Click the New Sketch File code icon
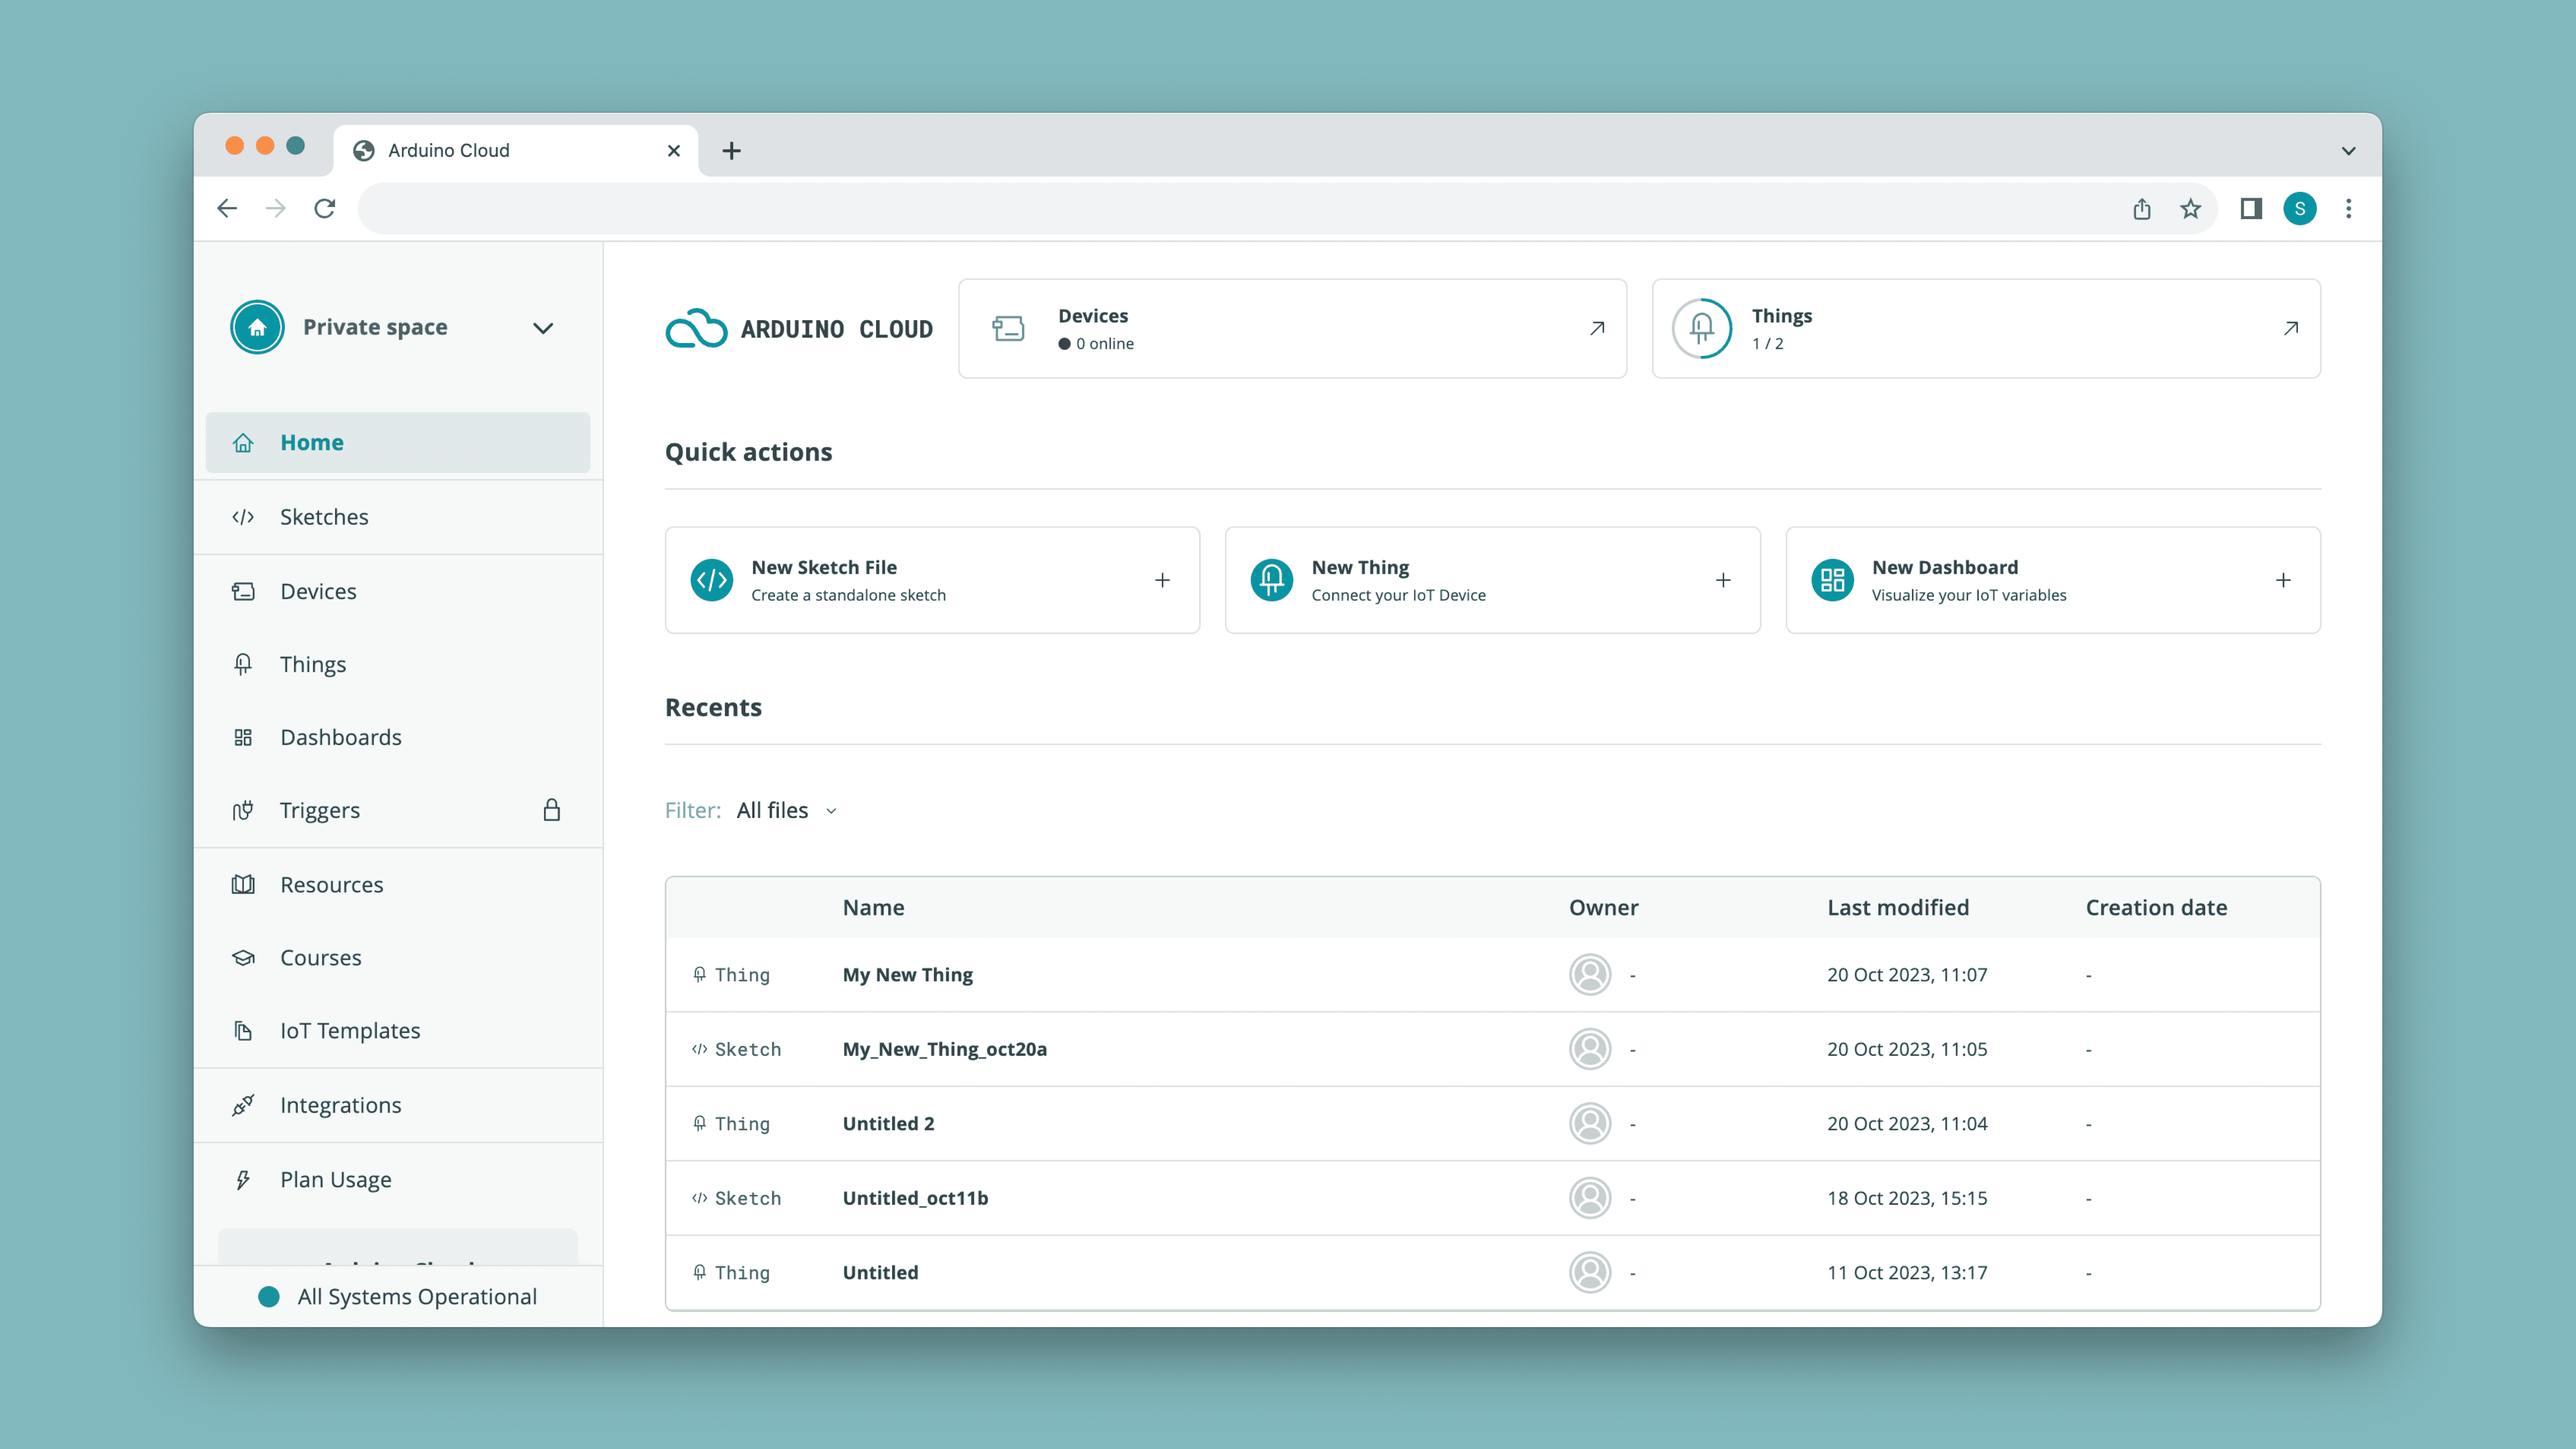This screenshot has width=2576, height=1449. 711,580
